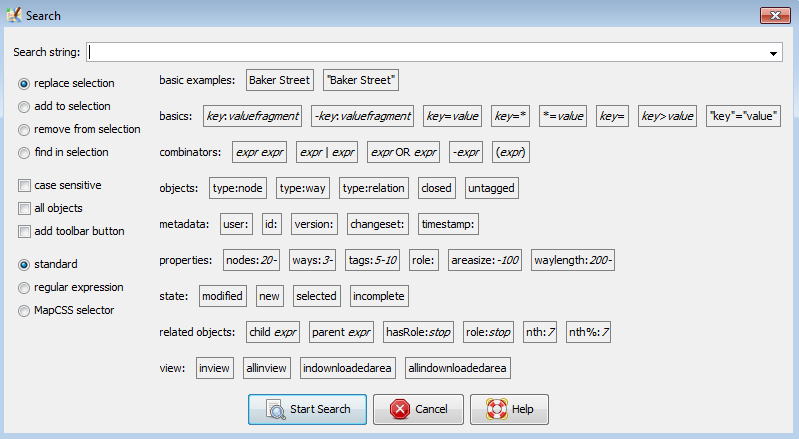Insert nth:7 keyword
The width and height of the screenshot is (799, 439).
540,332
